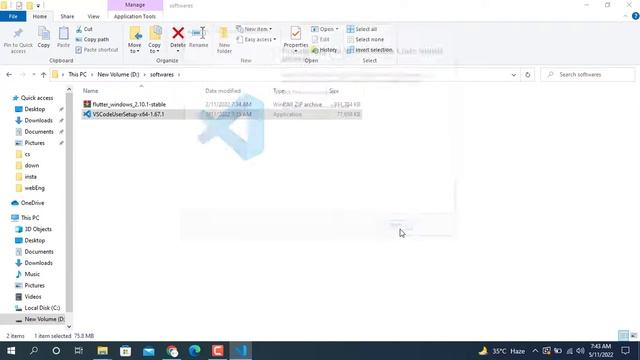The image size is (640, 360).
Task: Click the navigation pane scroll down arrow
Action: [69, 327]
